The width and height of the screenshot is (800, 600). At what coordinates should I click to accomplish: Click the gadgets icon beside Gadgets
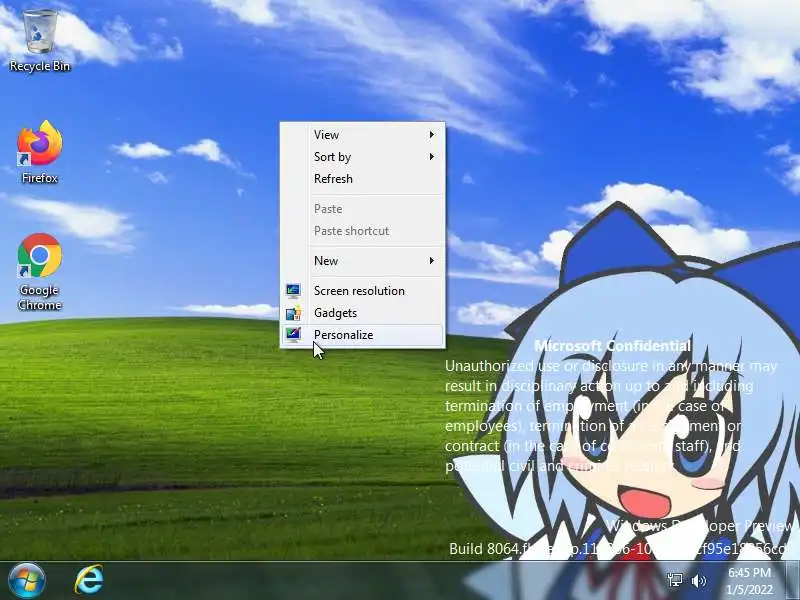293,313
